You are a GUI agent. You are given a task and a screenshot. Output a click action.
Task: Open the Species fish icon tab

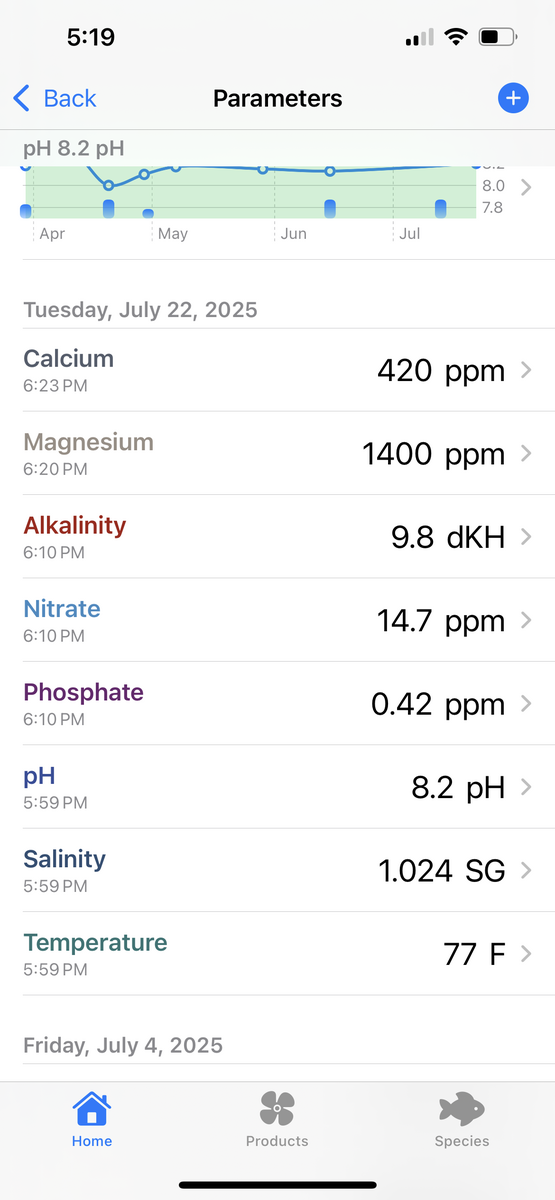[461, 1109]
